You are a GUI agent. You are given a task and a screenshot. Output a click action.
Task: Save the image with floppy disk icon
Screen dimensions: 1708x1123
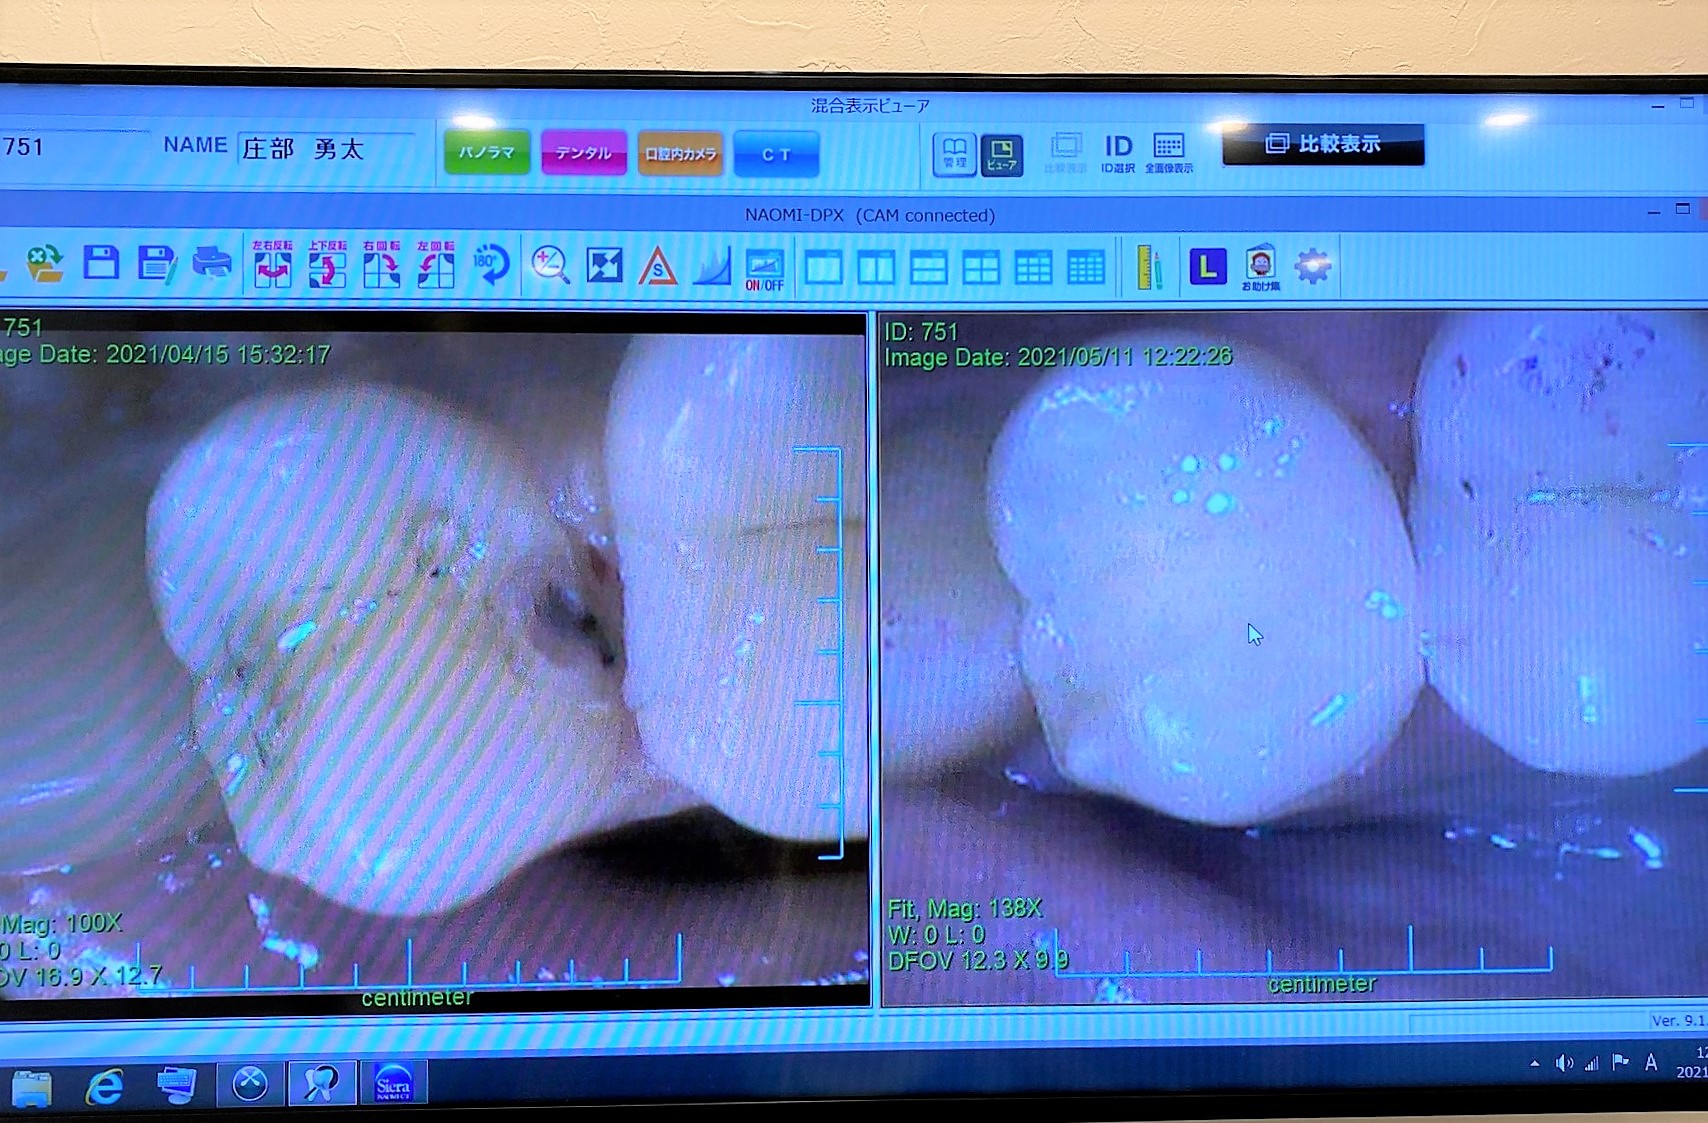[x=101, y=263]
